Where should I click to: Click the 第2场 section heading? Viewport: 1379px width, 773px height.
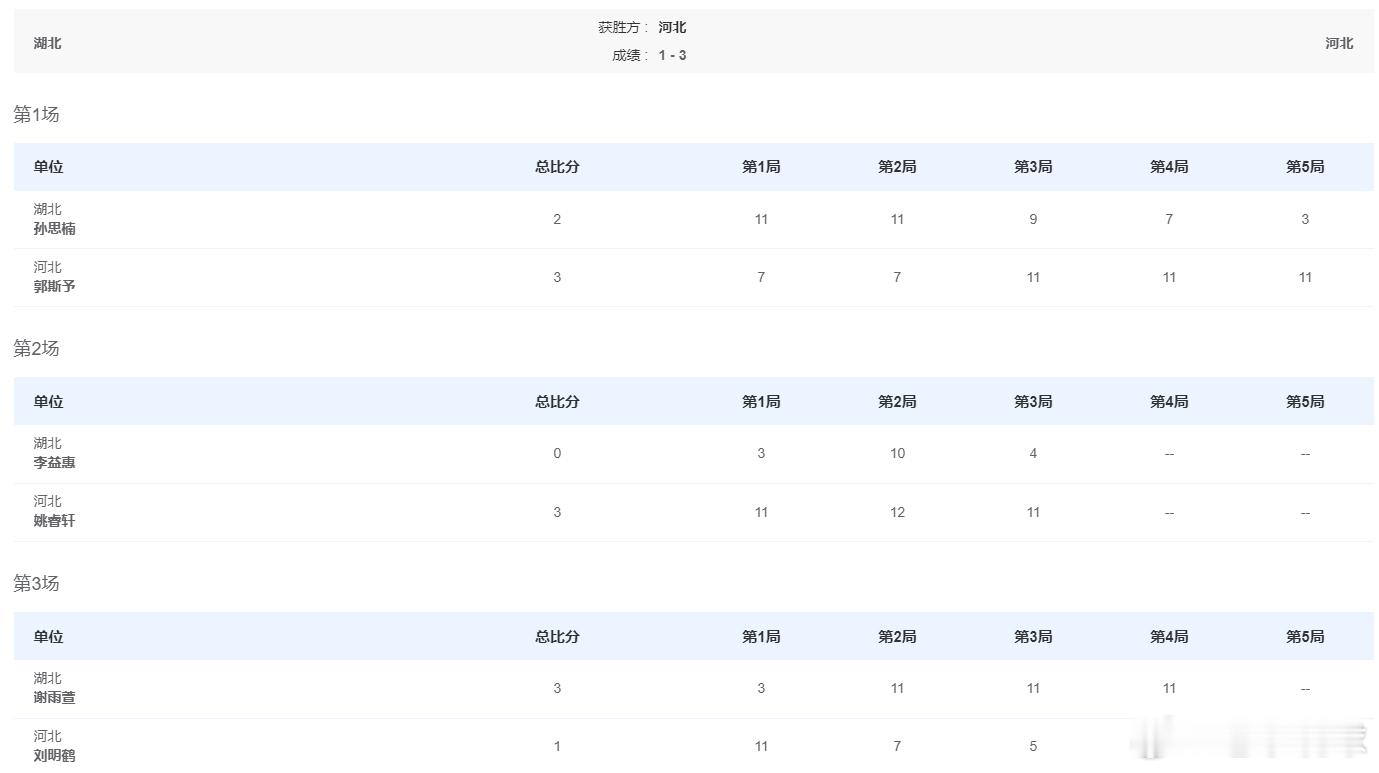click(x=36, y=348)
